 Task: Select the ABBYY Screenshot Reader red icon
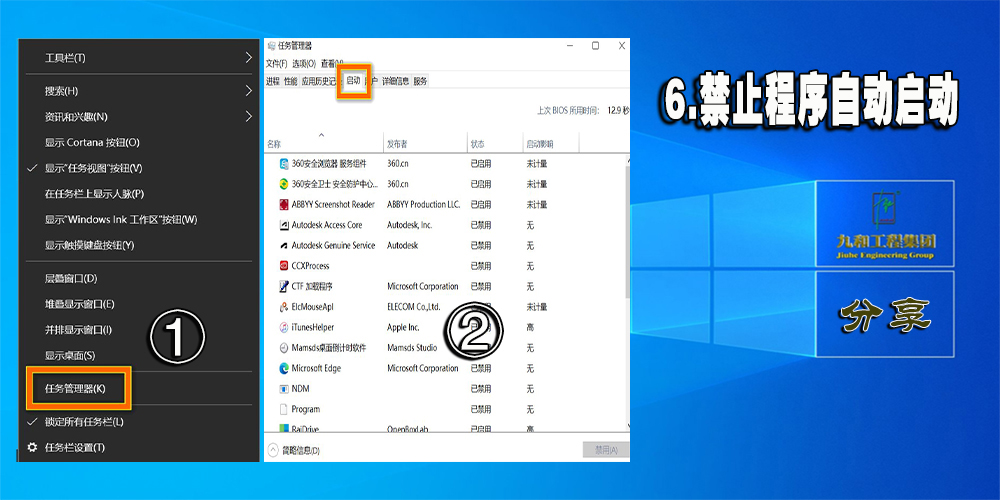point(284,205)
